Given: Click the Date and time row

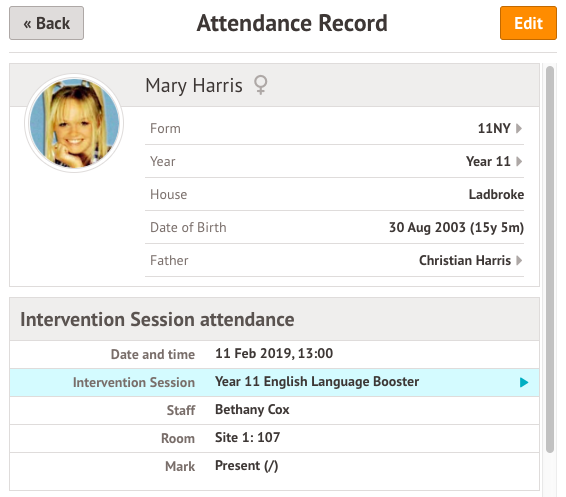Looking at the screenshot, I should 274,354.
